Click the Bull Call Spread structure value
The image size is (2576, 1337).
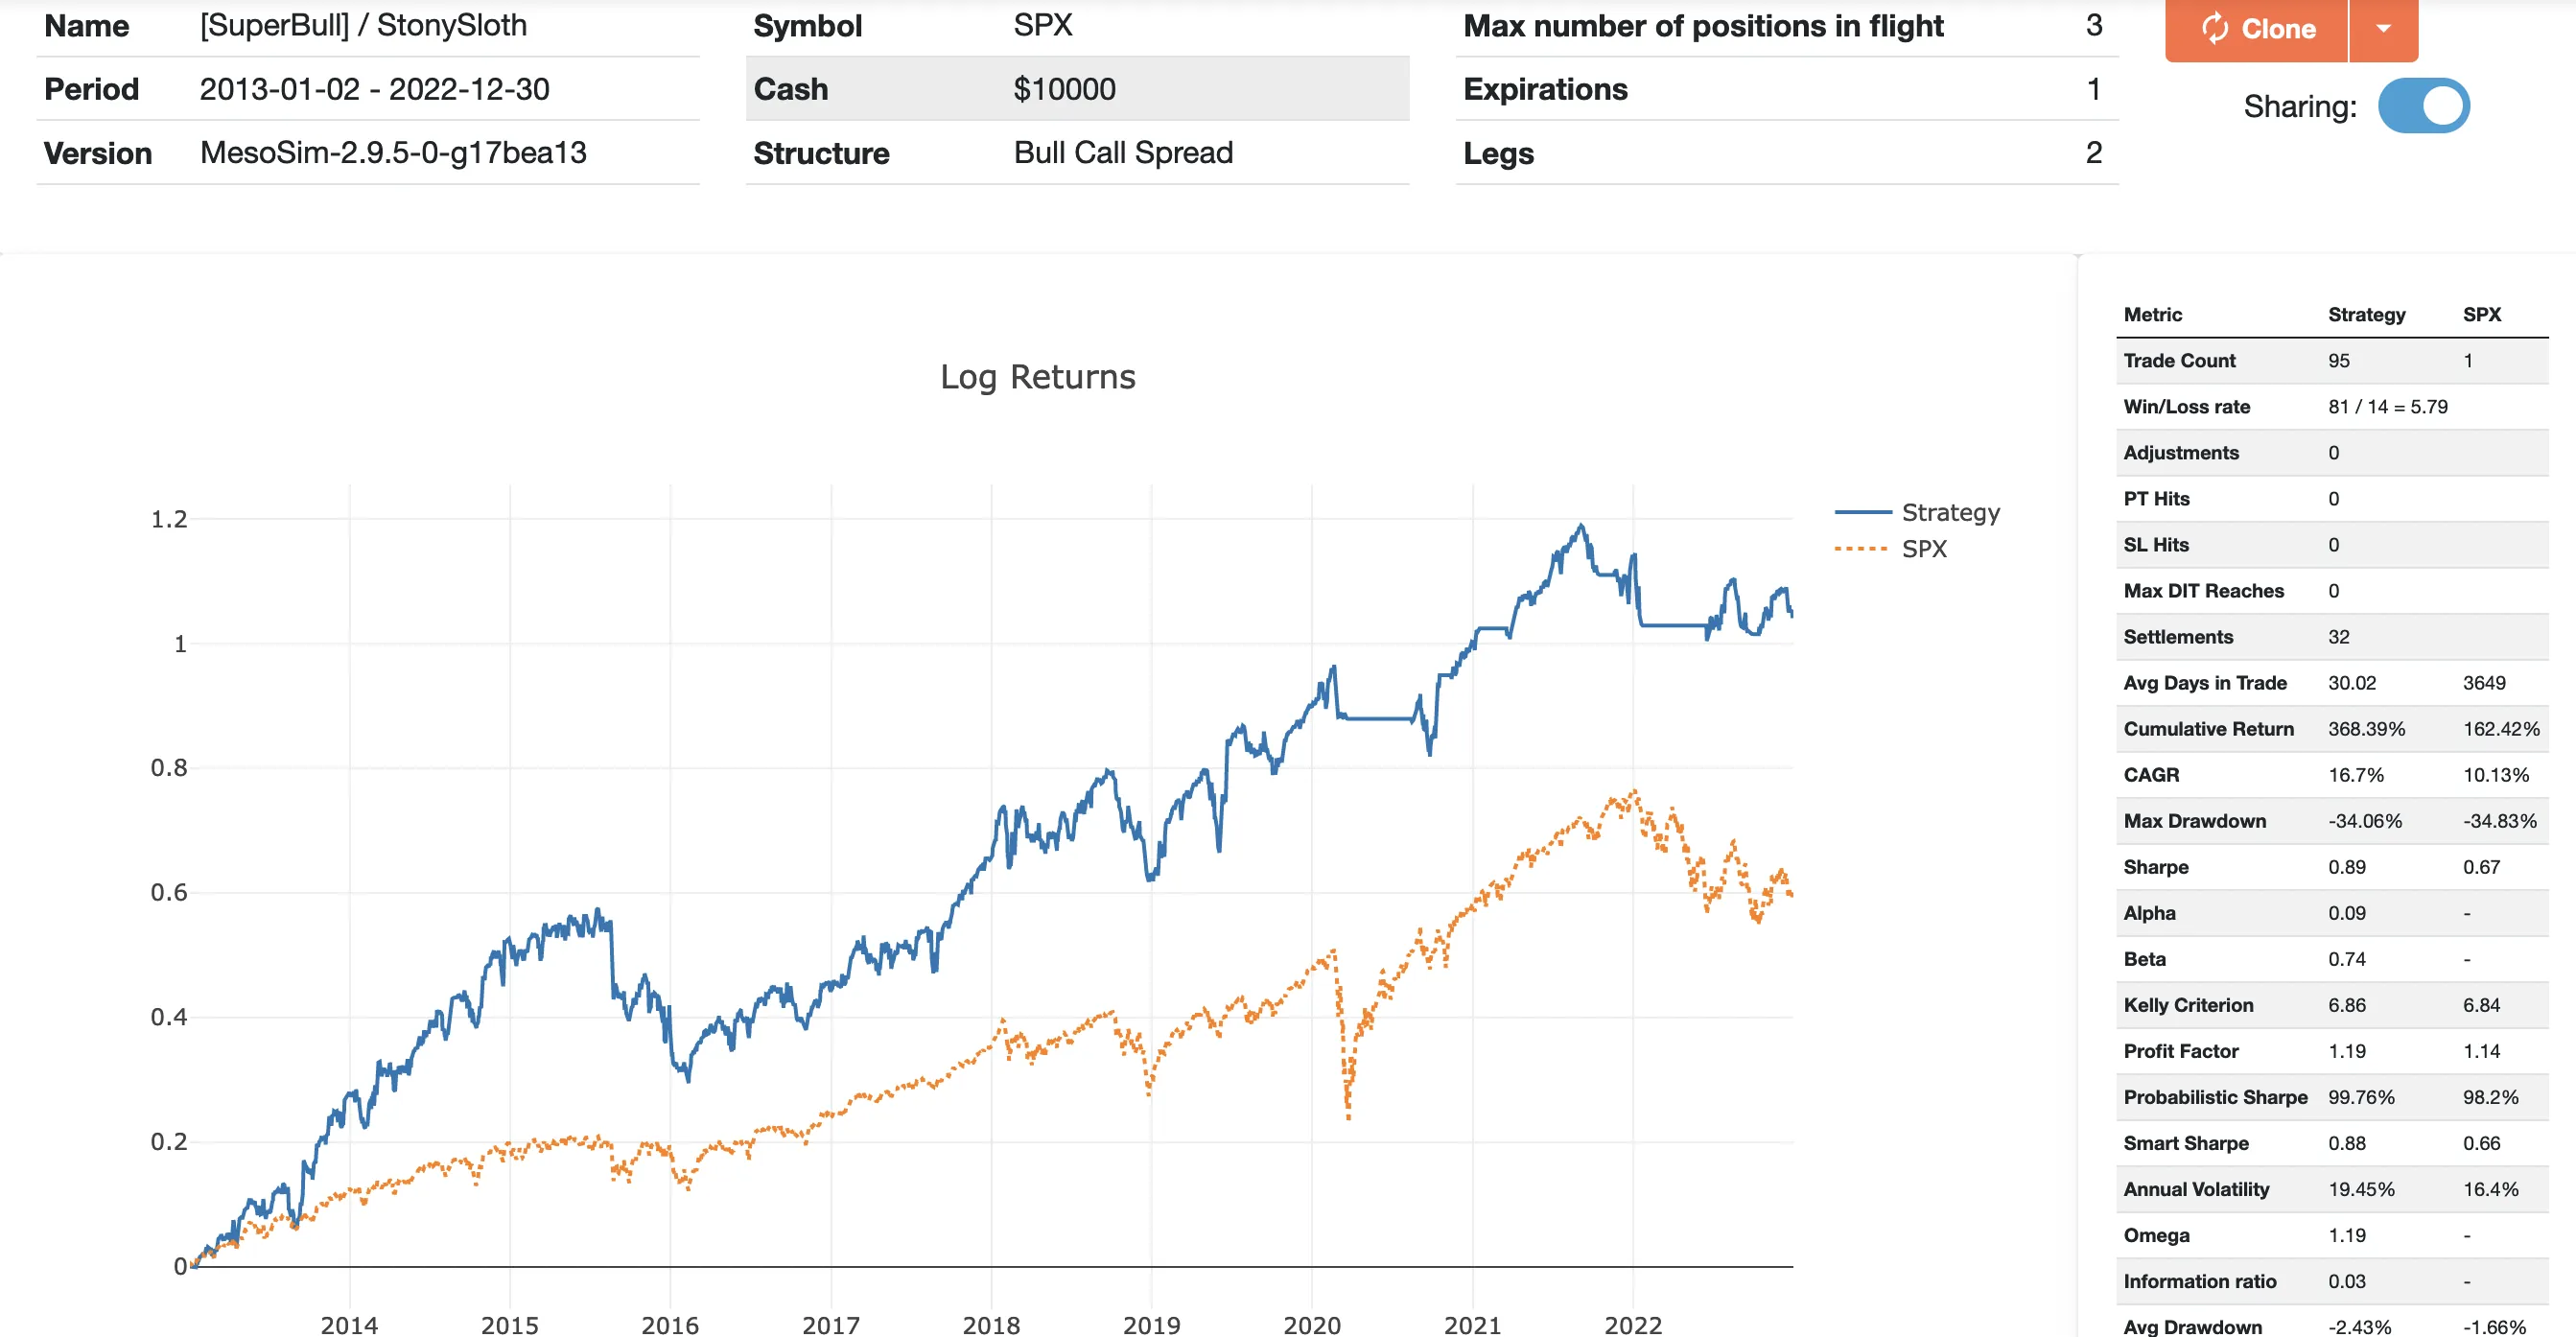pyautogui.click(x=1123, y=153)
